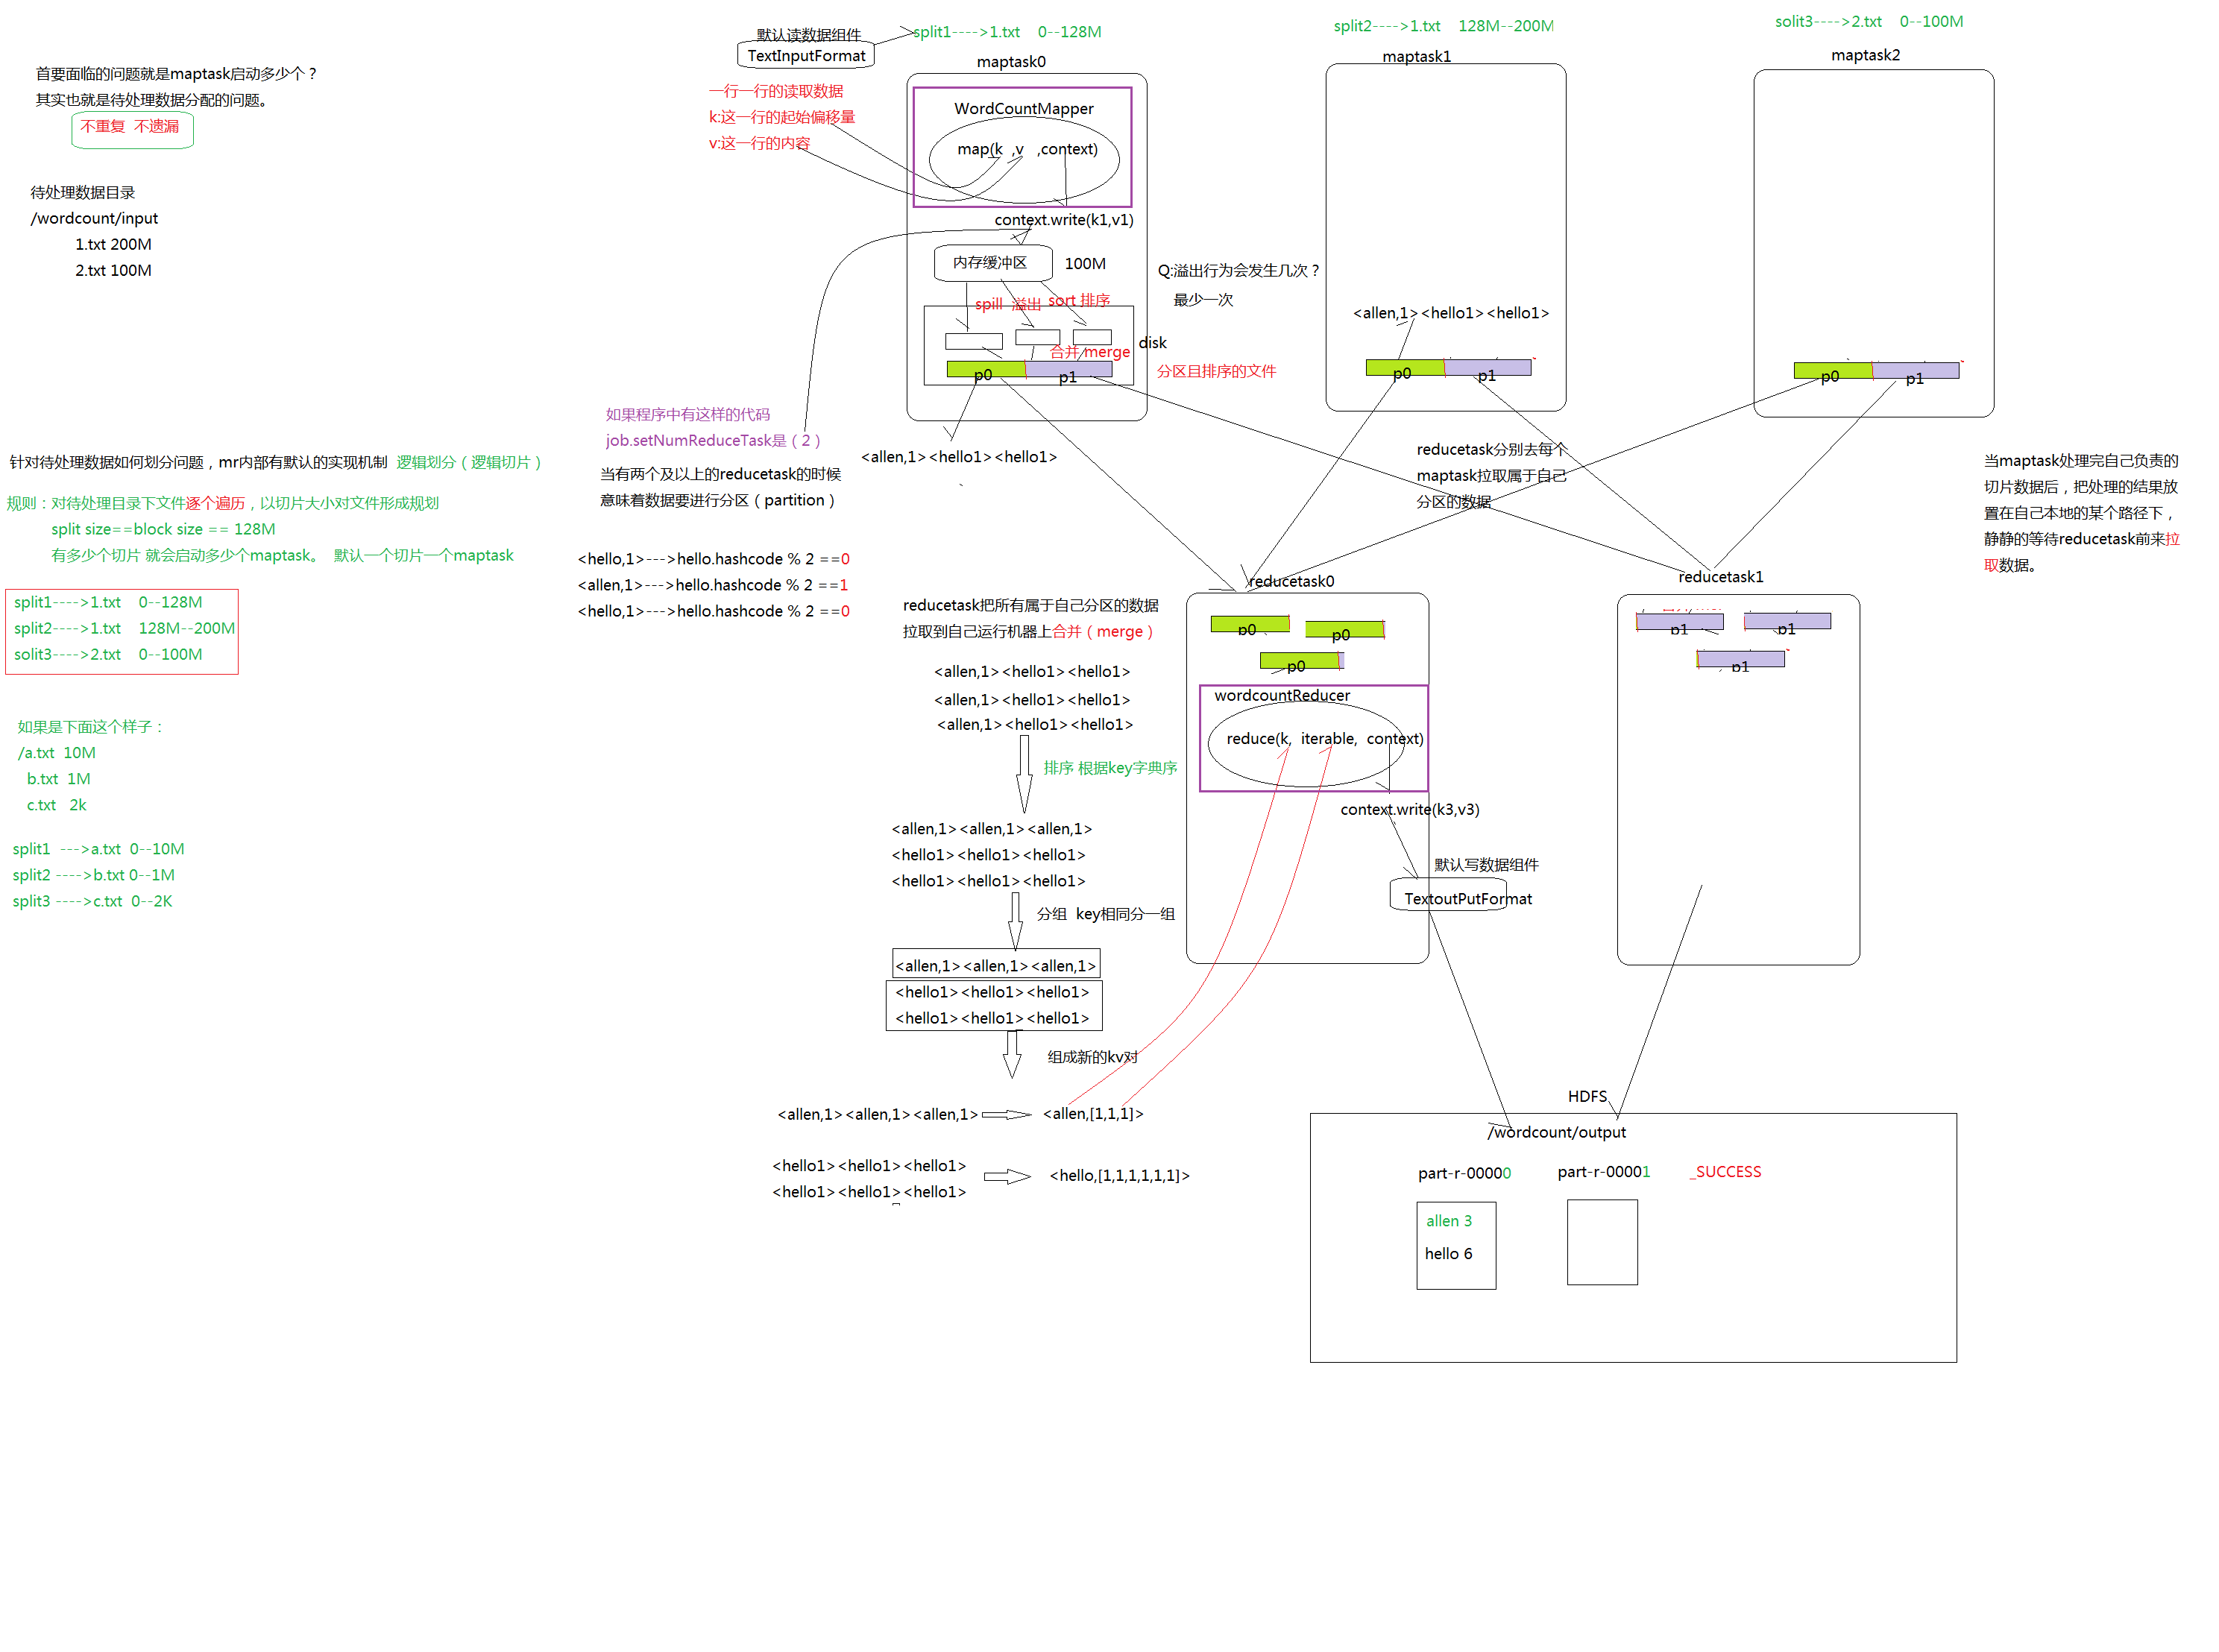Screen dimensions: 2219x1652
Task: Click the right arrow pointing to <allen,[1,1,1]>
Action: click(x=1006, y=1115)
